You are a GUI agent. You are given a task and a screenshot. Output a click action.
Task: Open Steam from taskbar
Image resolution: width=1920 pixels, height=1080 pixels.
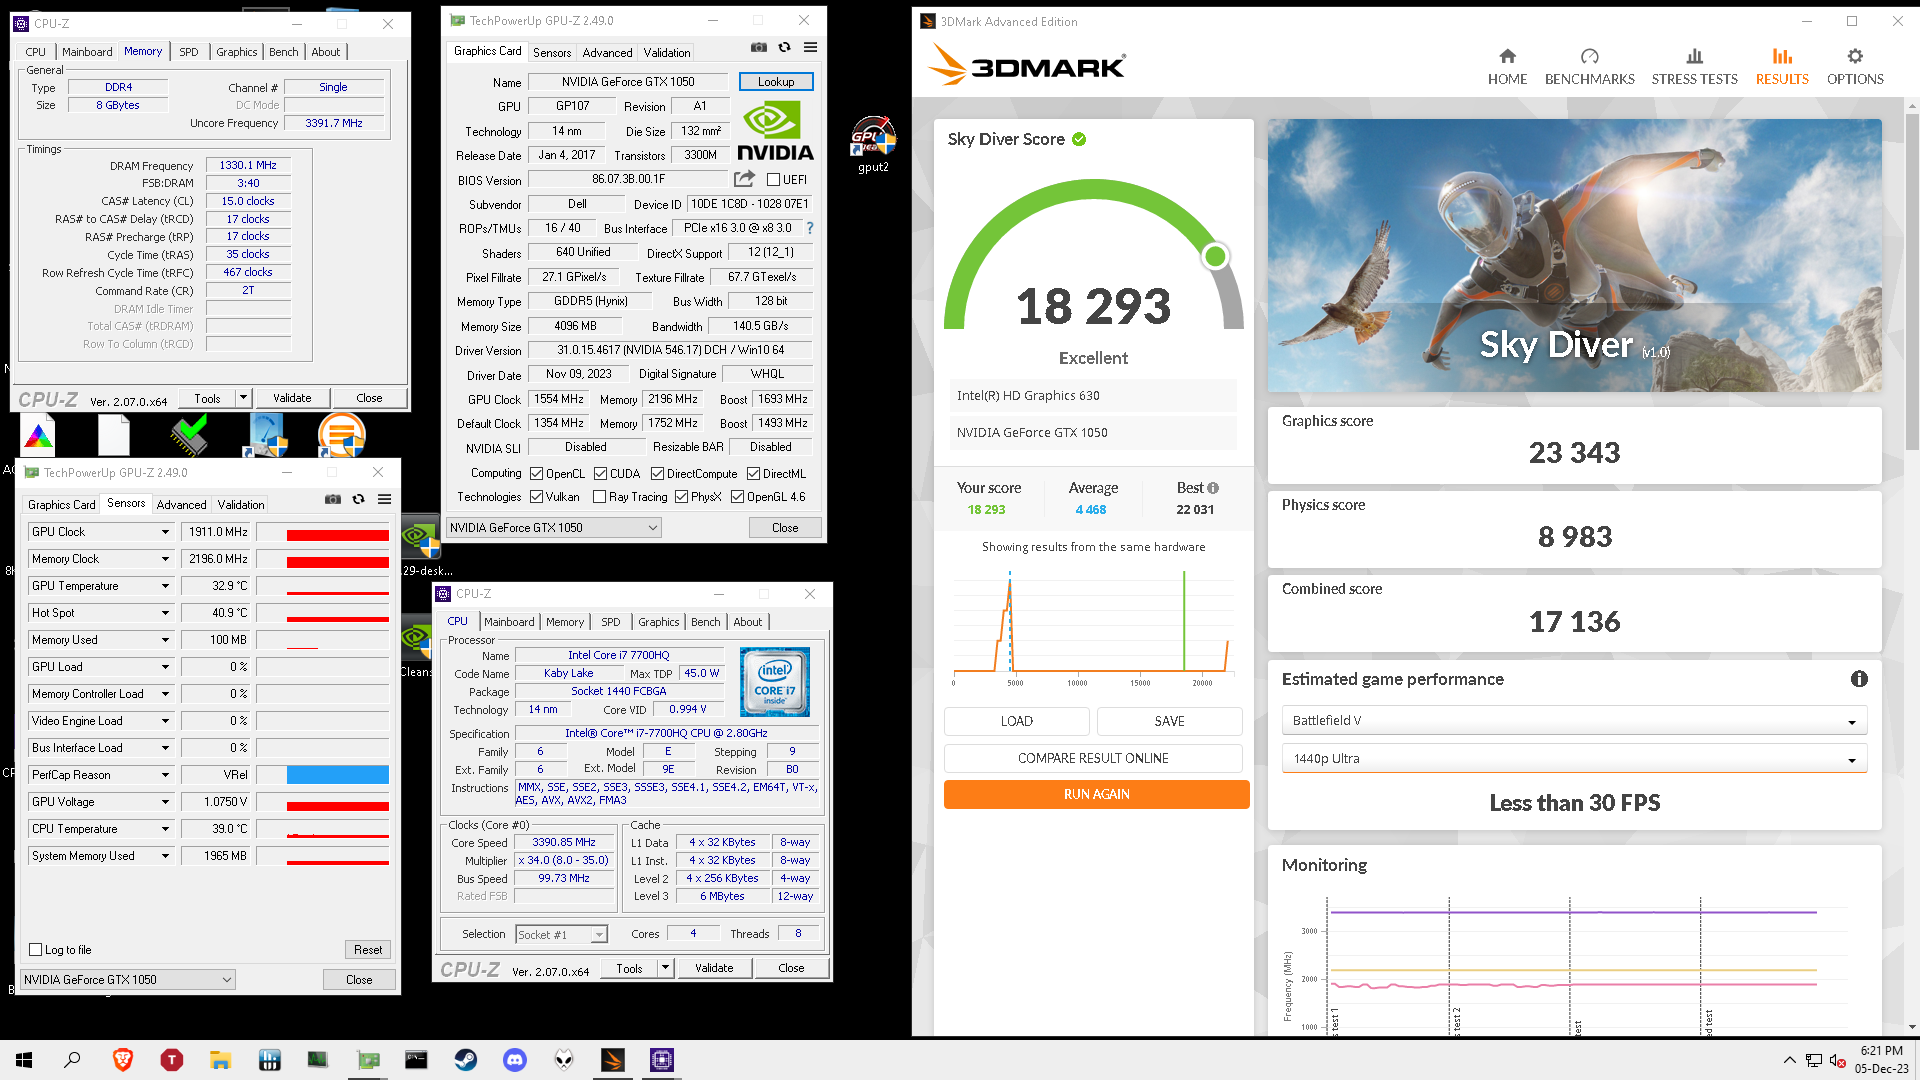[466, 1060]
